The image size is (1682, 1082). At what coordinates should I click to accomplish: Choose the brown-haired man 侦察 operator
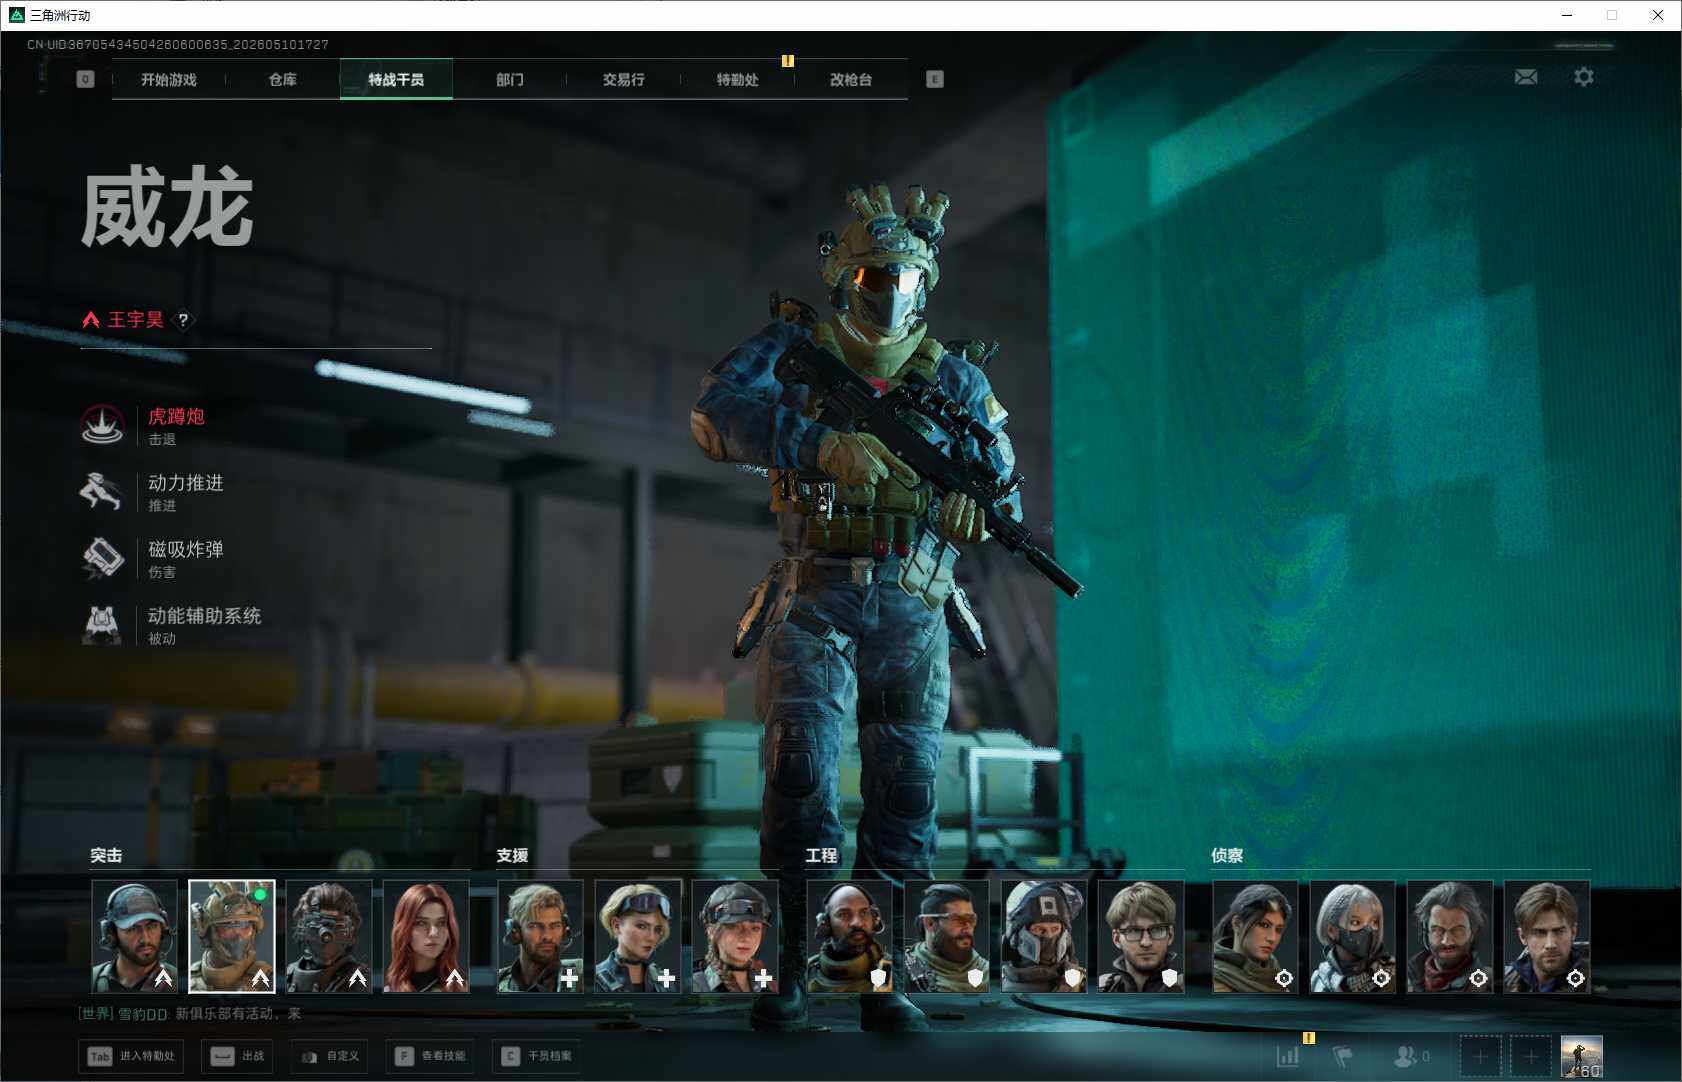click(1546, 937)
